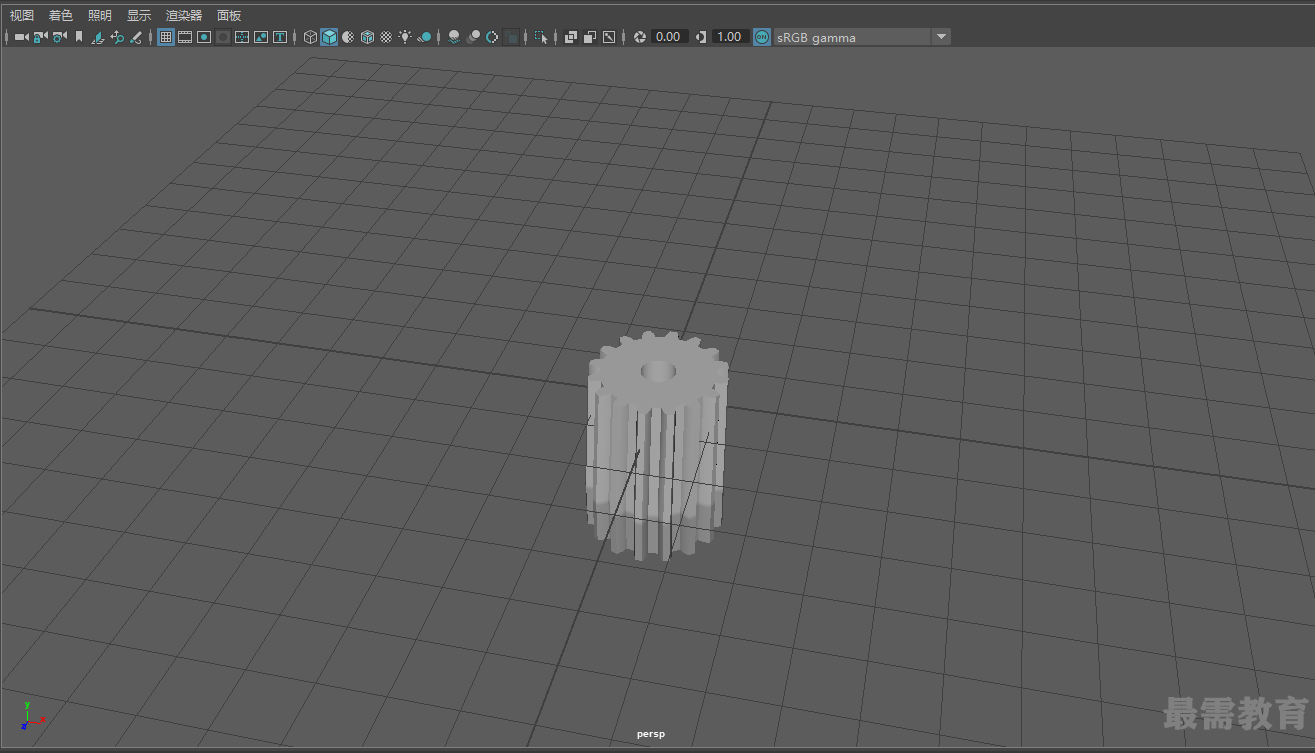Click the Isolate Select icon
This screenshot has height=753, width=1315.
pyautogui.click(x=541, y=37)
